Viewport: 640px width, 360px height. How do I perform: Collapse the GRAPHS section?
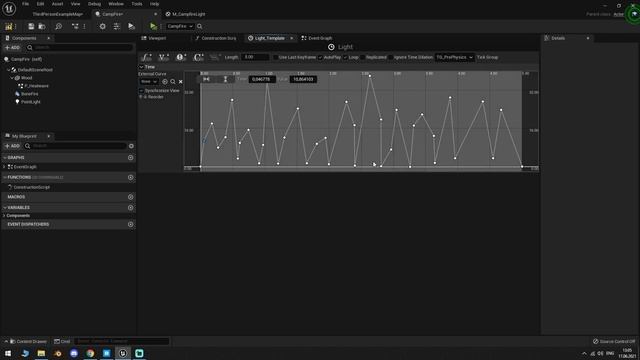4,158
